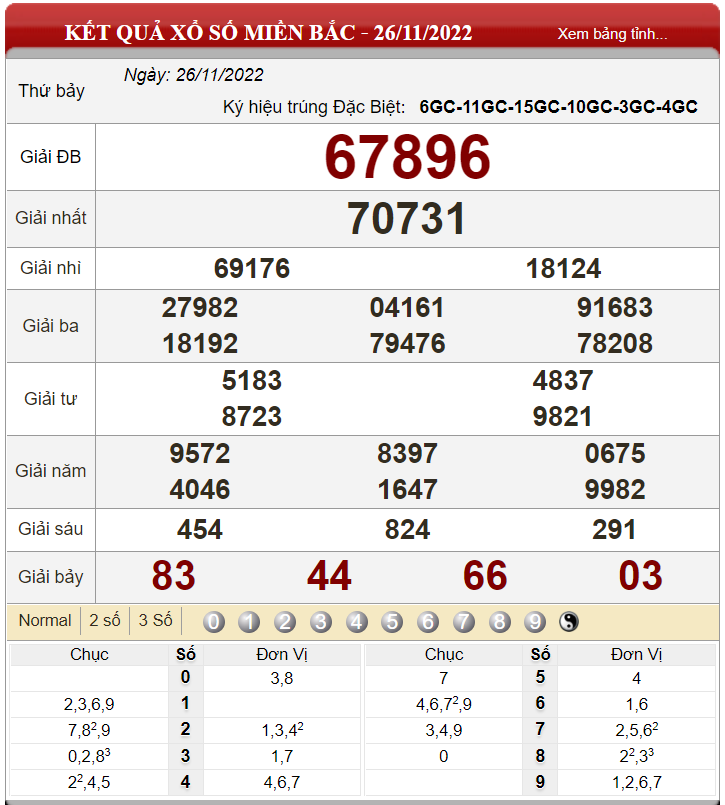This screenshot has width=725, height=805.
Task: Click seventh prize number 66
Action: click(x=485, y=575)
